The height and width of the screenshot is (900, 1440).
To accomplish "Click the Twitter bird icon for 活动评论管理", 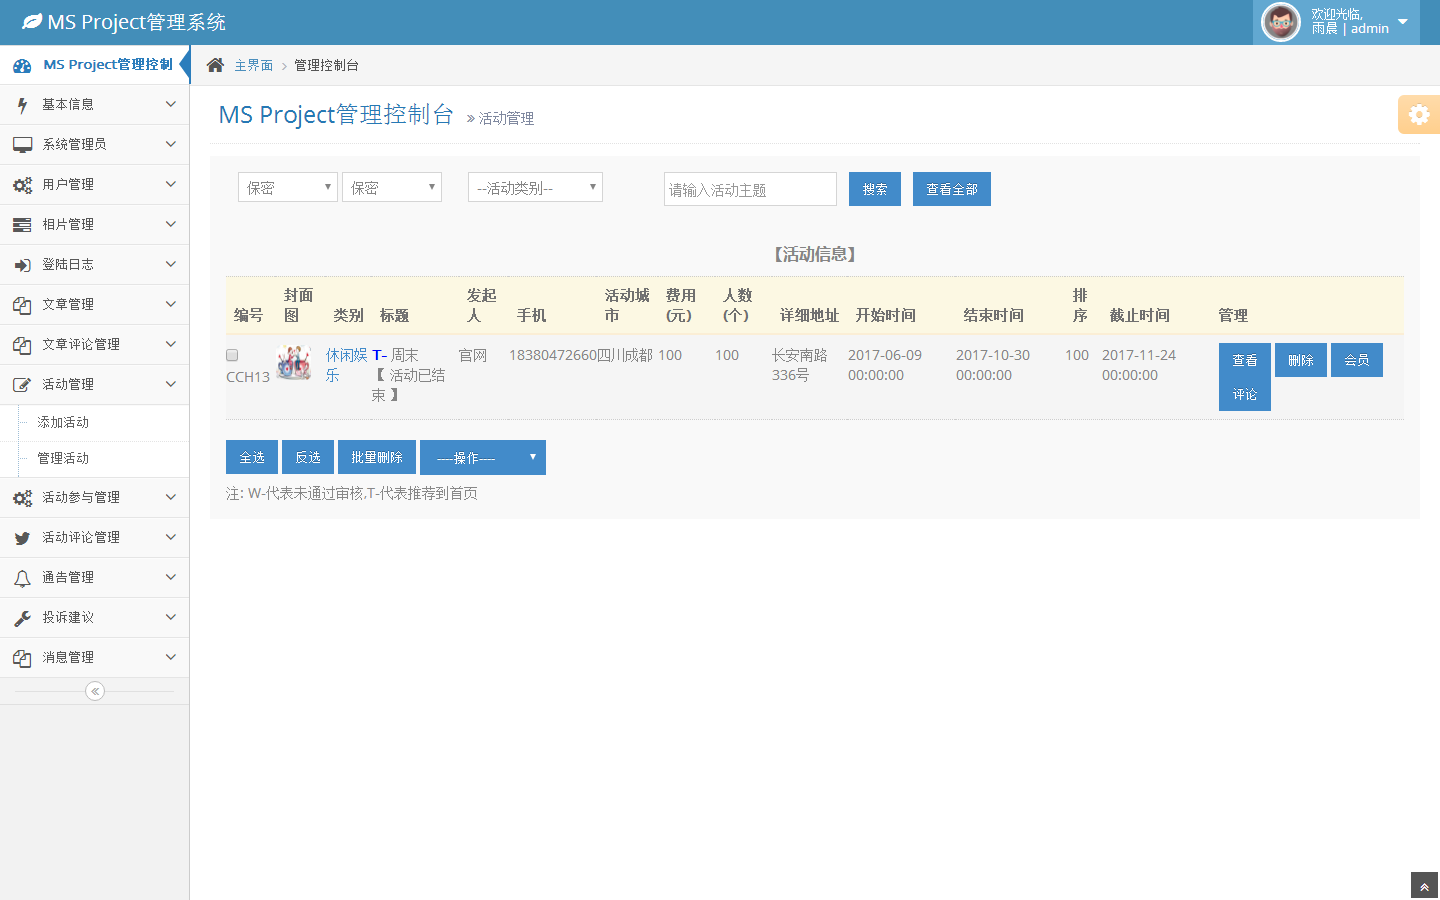I will (22, 538).
